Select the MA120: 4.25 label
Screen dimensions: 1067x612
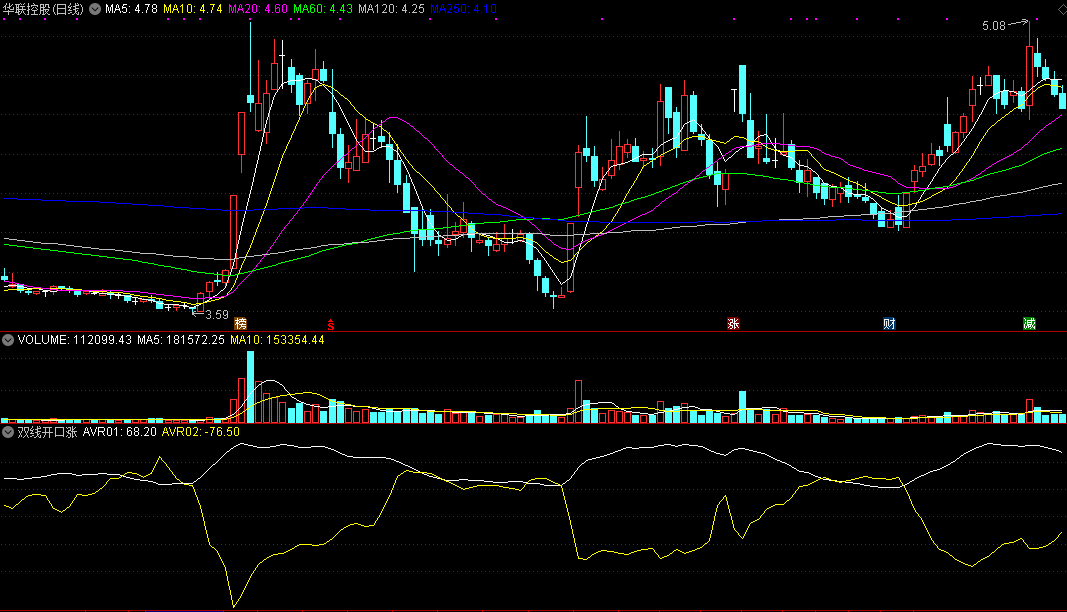click(x=391, y=10)
